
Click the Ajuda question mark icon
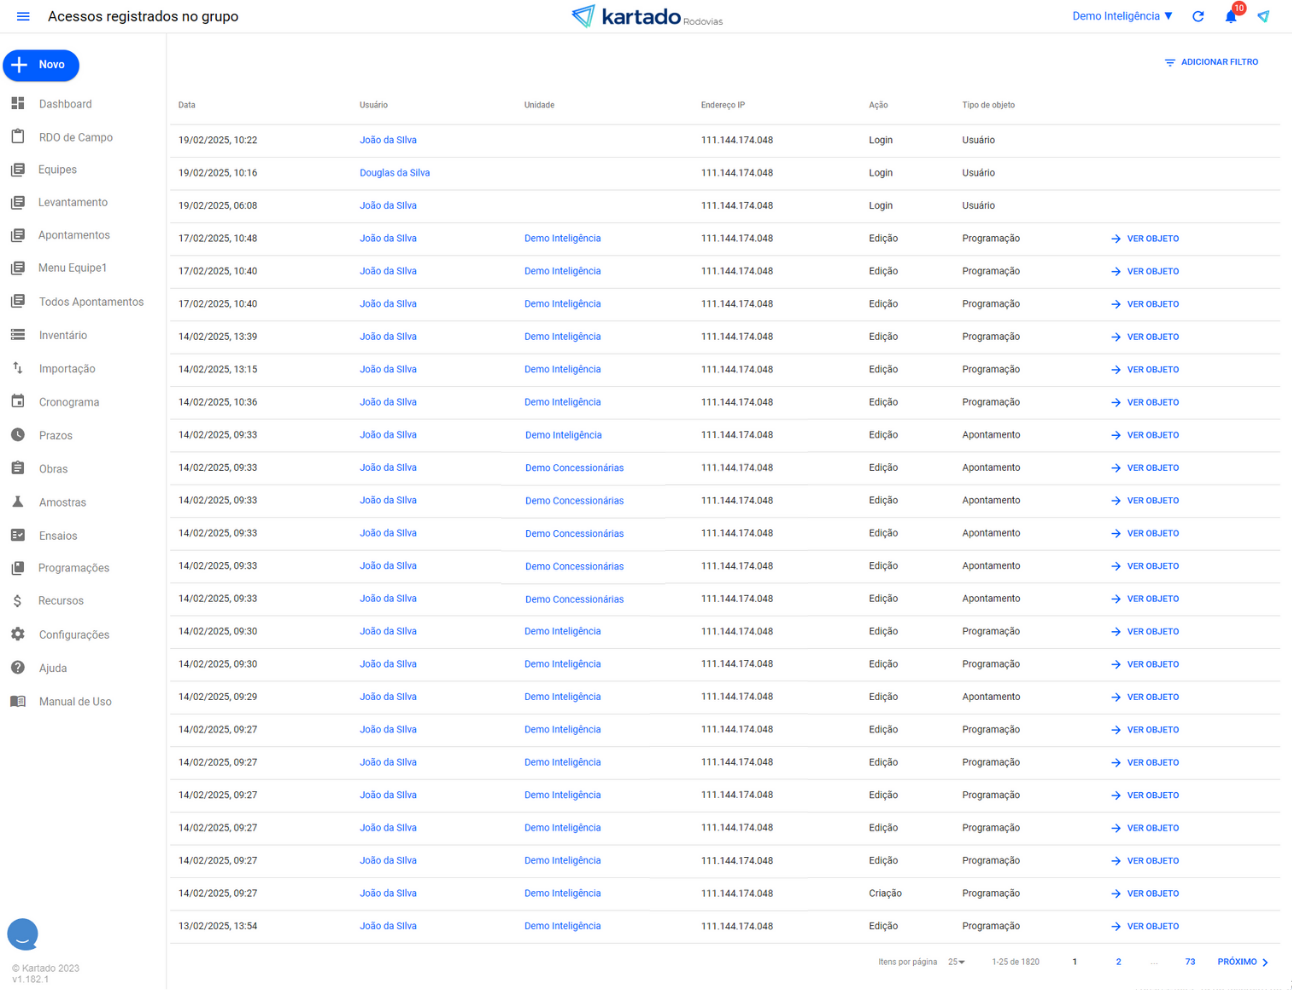(x=18, y=668)
